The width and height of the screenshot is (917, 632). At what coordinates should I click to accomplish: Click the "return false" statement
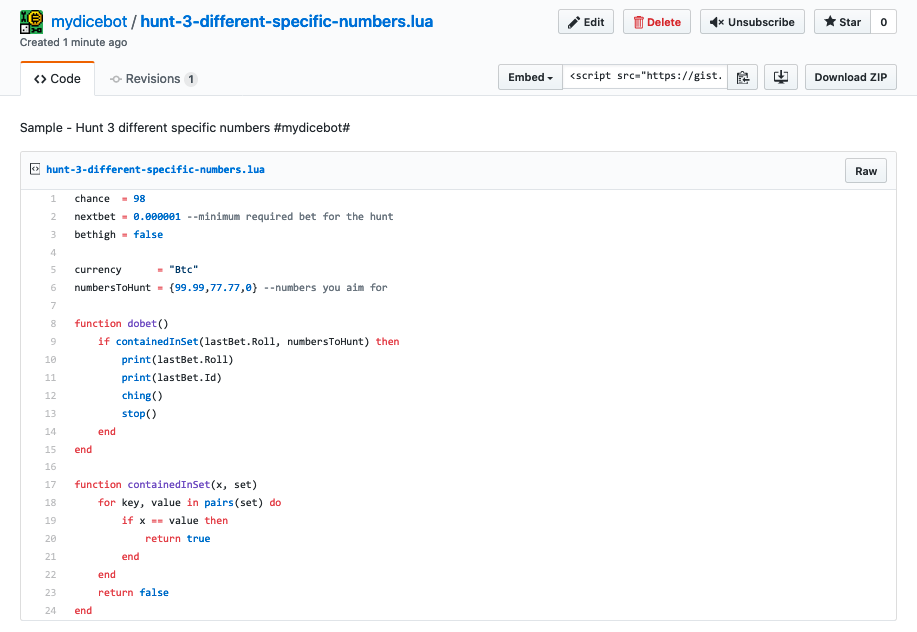point(133,592)
